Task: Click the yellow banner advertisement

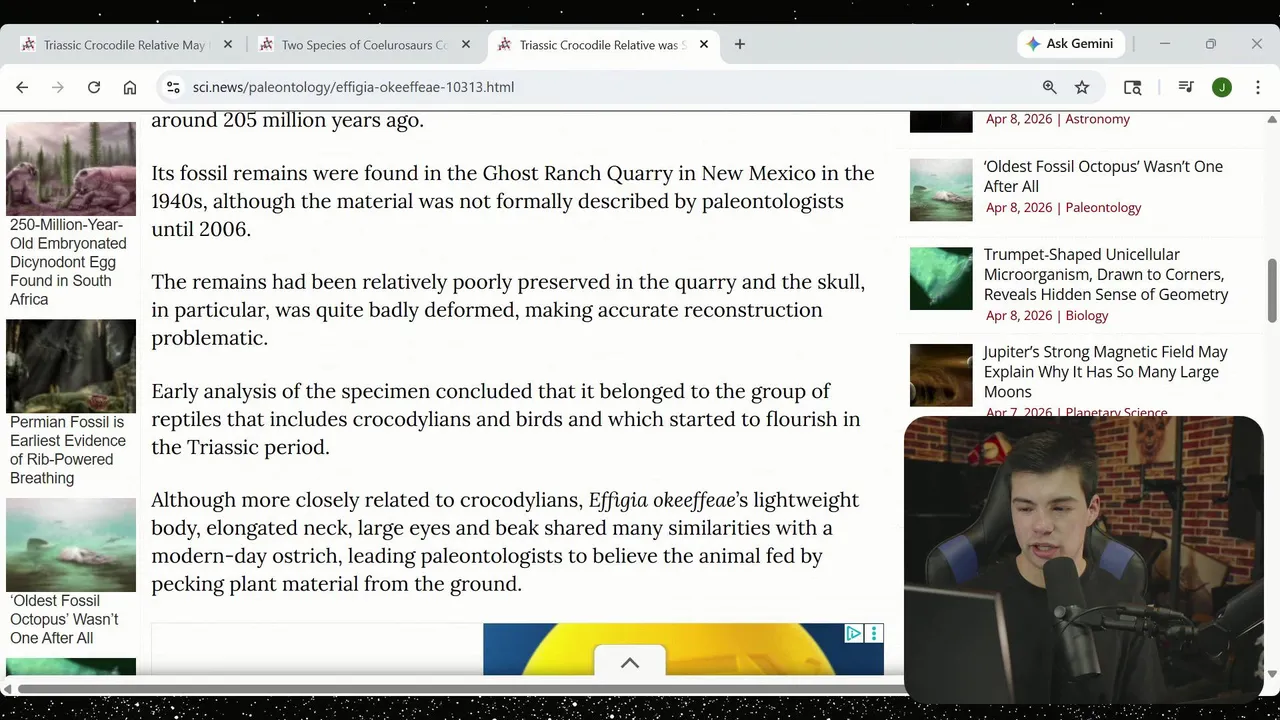Action: point(683,649)
